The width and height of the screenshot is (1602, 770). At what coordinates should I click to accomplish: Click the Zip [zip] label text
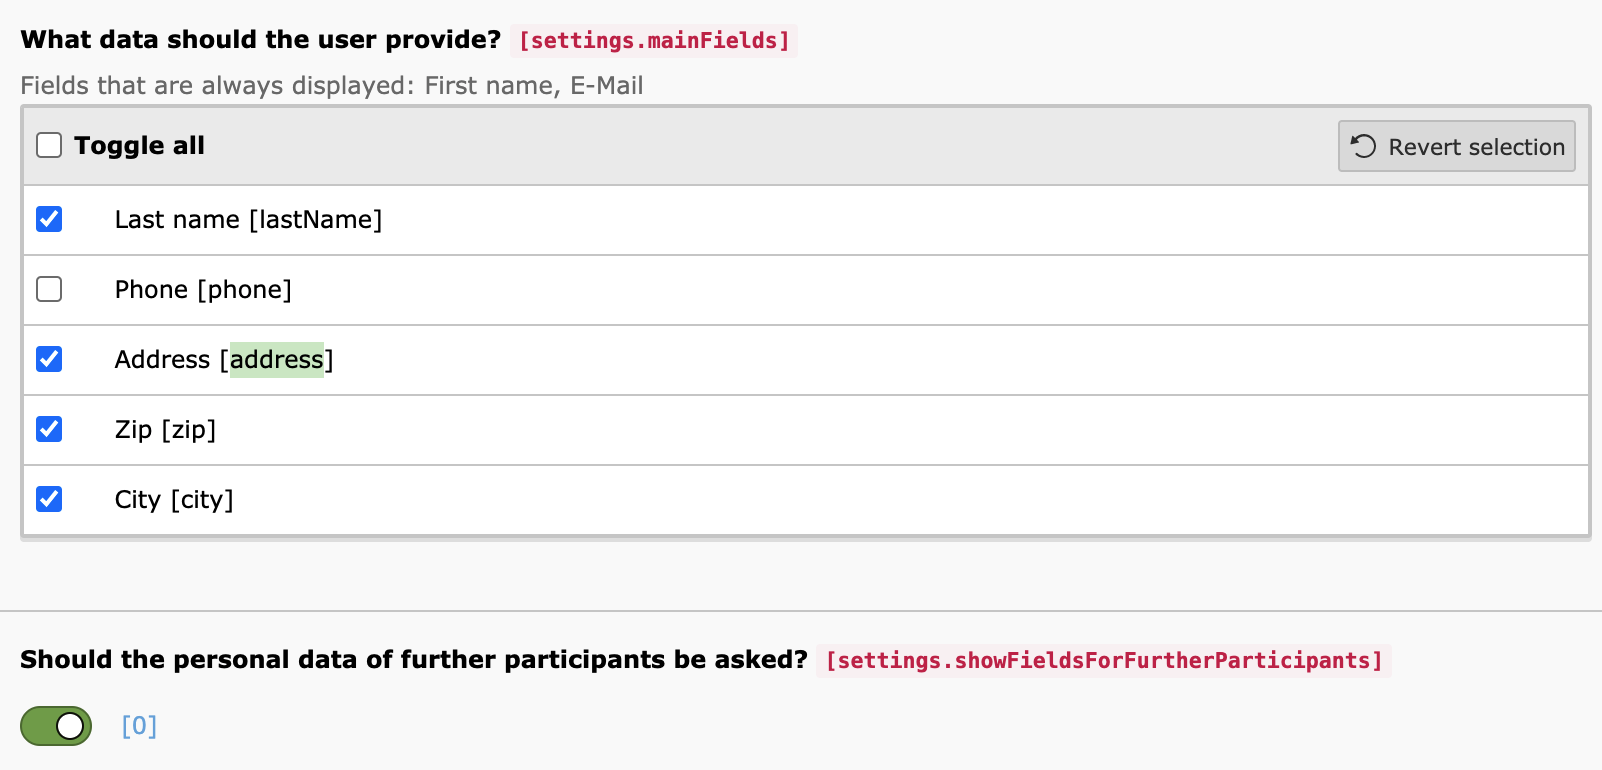pos(165,430)
